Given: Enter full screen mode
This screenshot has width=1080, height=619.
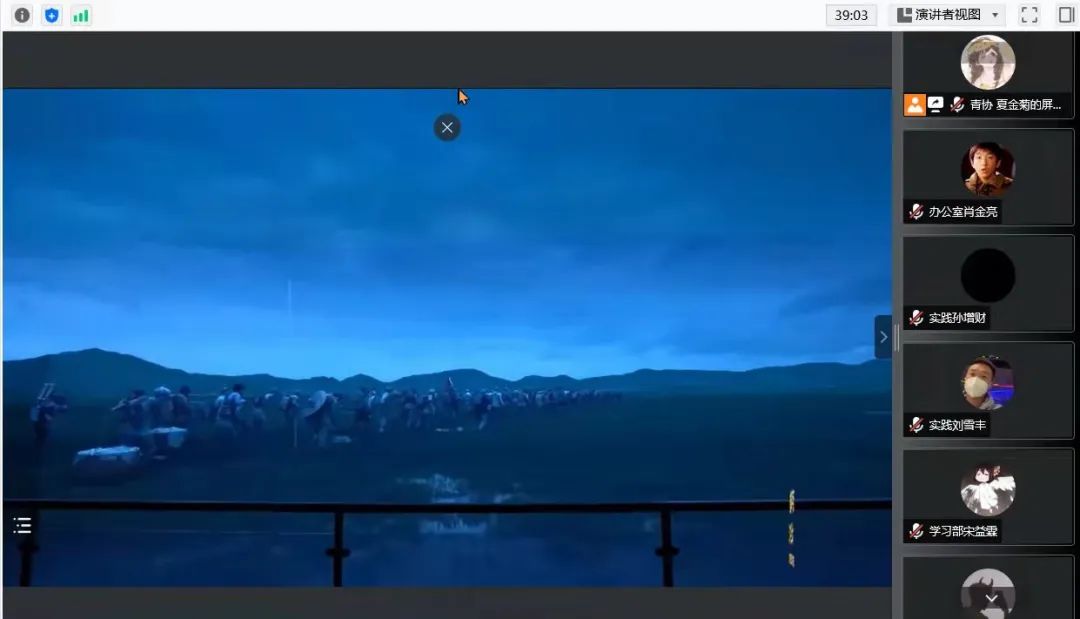Looking at the screenshot, I should point(1028,15).
